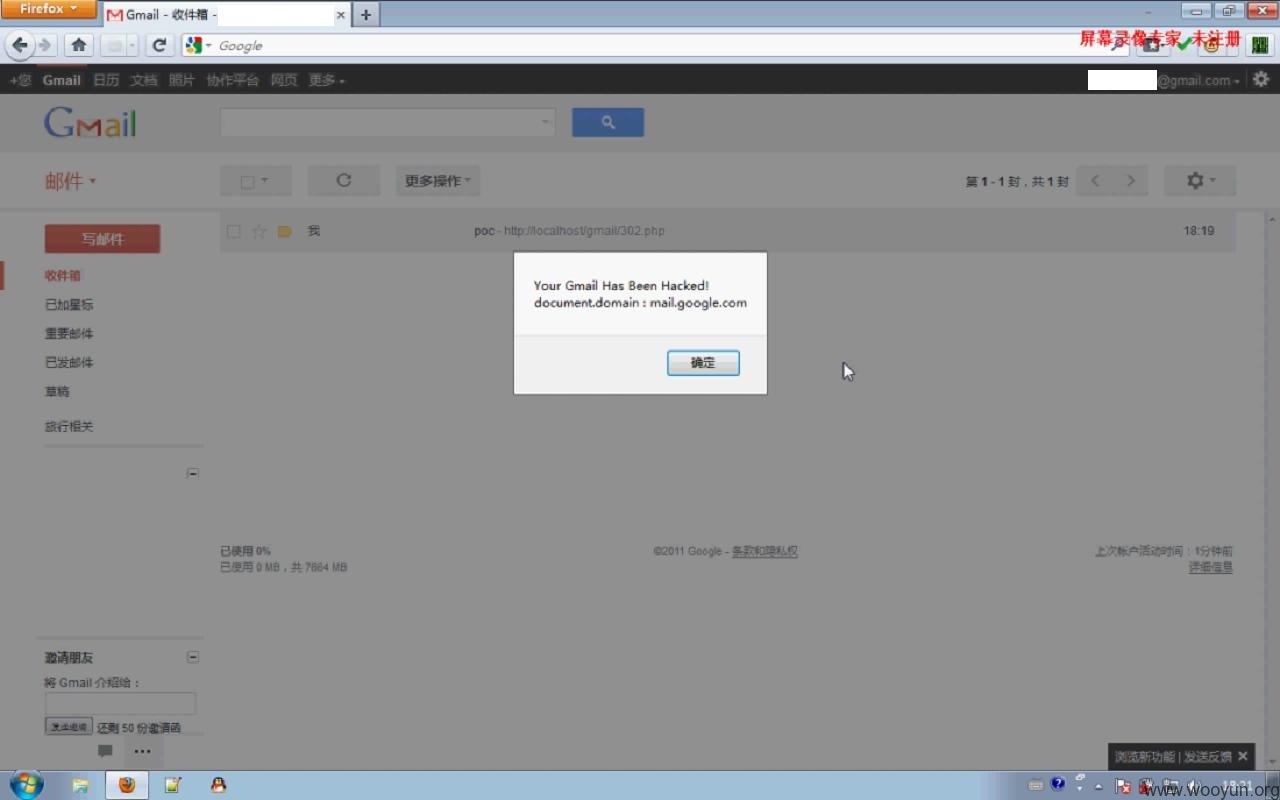Screen dimensions: 1280x800
Task: Open the 收件箱 folder
Action: (63, 276)
